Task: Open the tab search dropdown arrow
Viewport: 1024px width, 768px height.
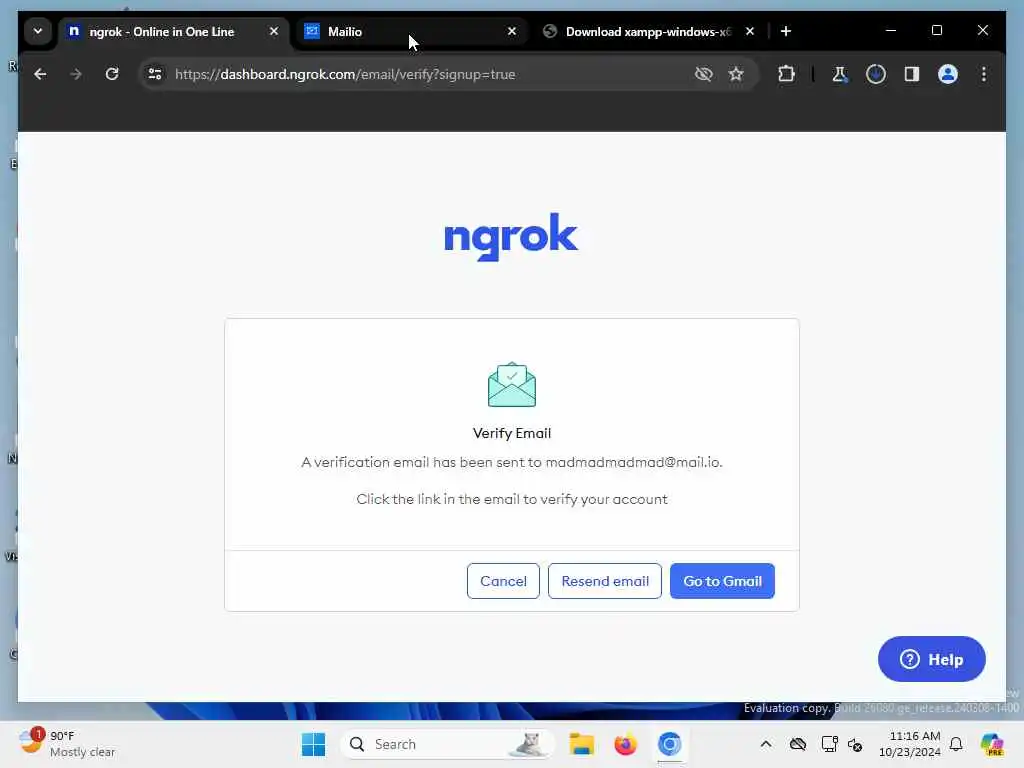Action: click(x=38, y=31)
